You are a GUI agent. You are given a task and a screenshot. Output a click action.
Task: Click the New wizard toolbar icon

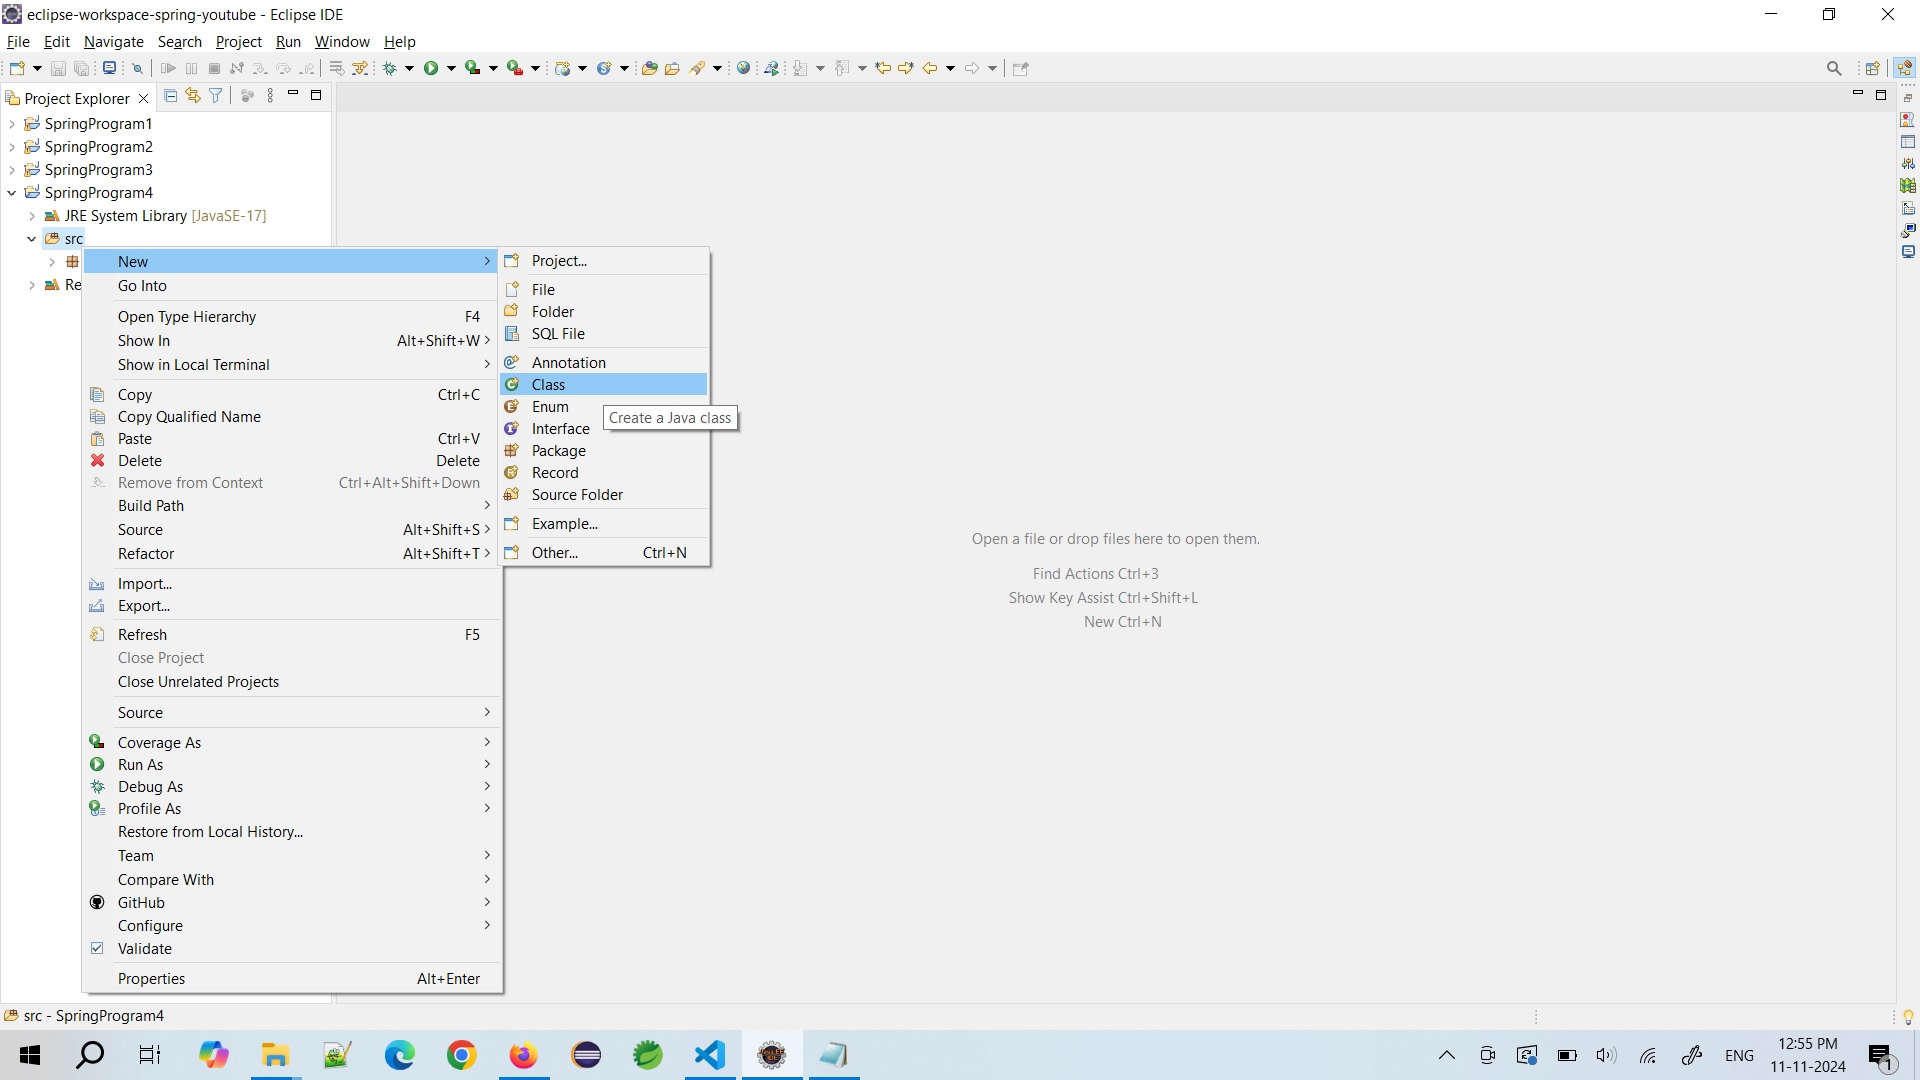coord(17,68)
